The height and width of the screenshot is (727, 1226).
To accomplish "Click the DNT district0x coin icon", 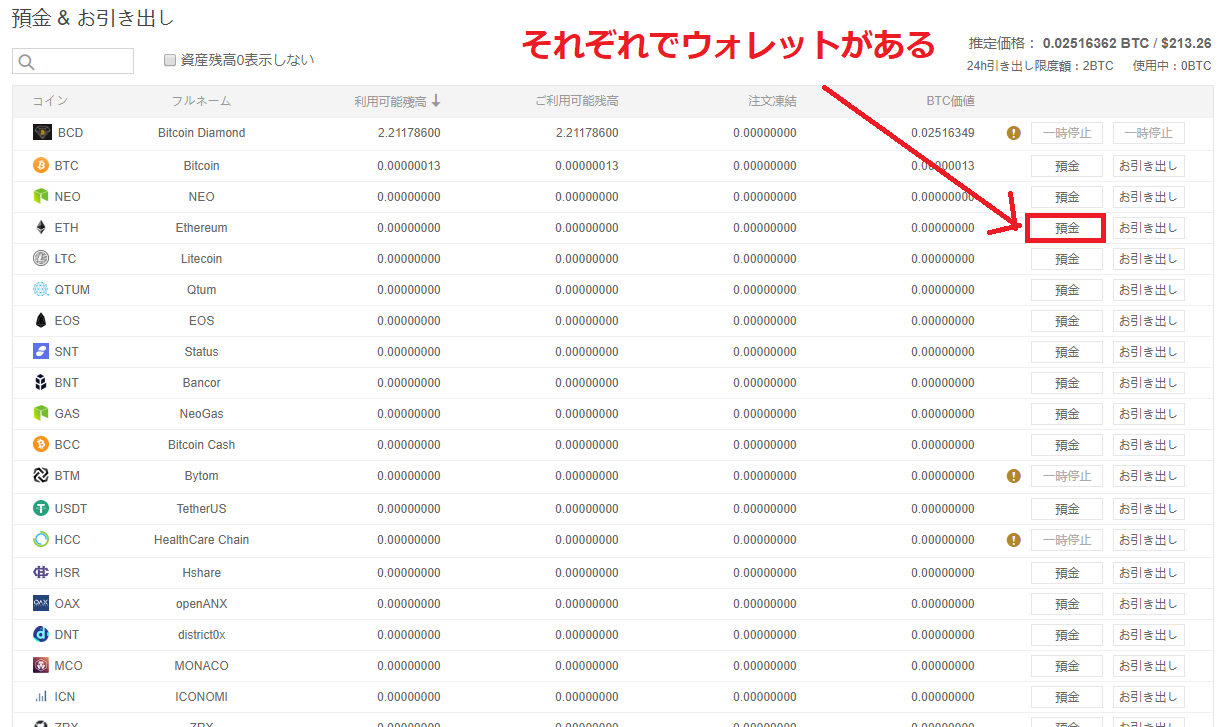I will tap(41, 635).
